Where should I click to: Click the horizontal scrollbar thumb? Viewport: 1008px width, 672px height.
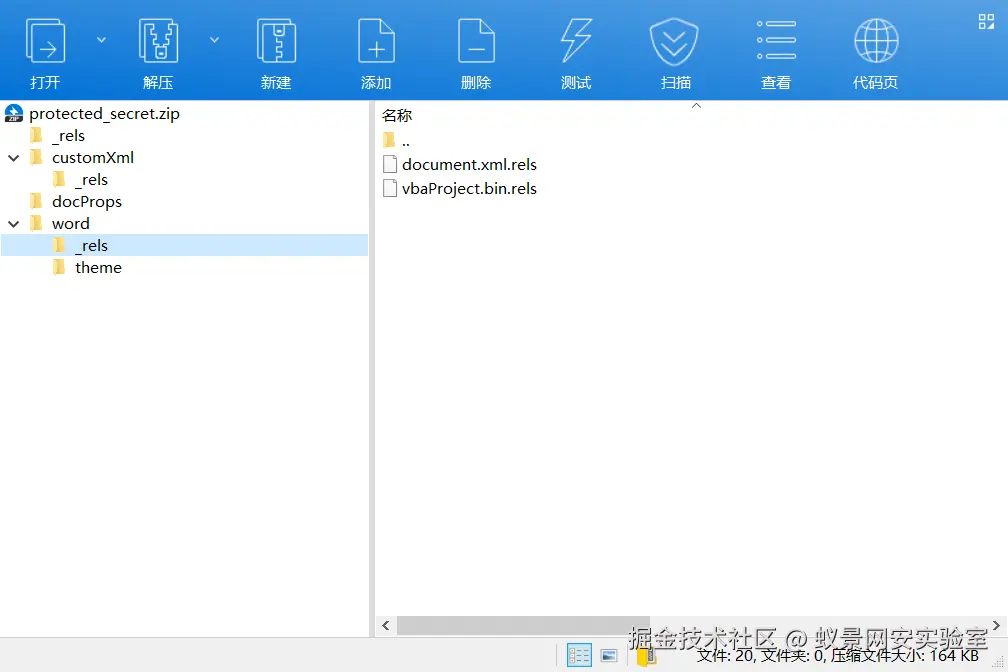tap(523, 626)
